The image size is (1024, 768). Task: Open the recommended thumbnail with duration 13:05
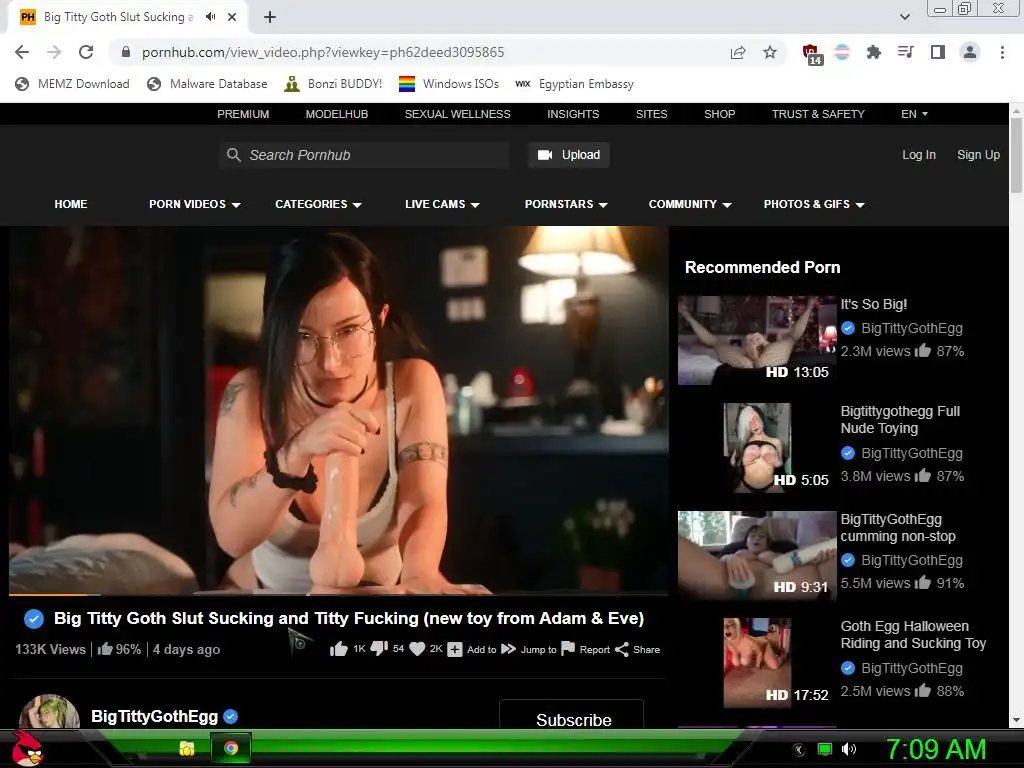[757, 340]
